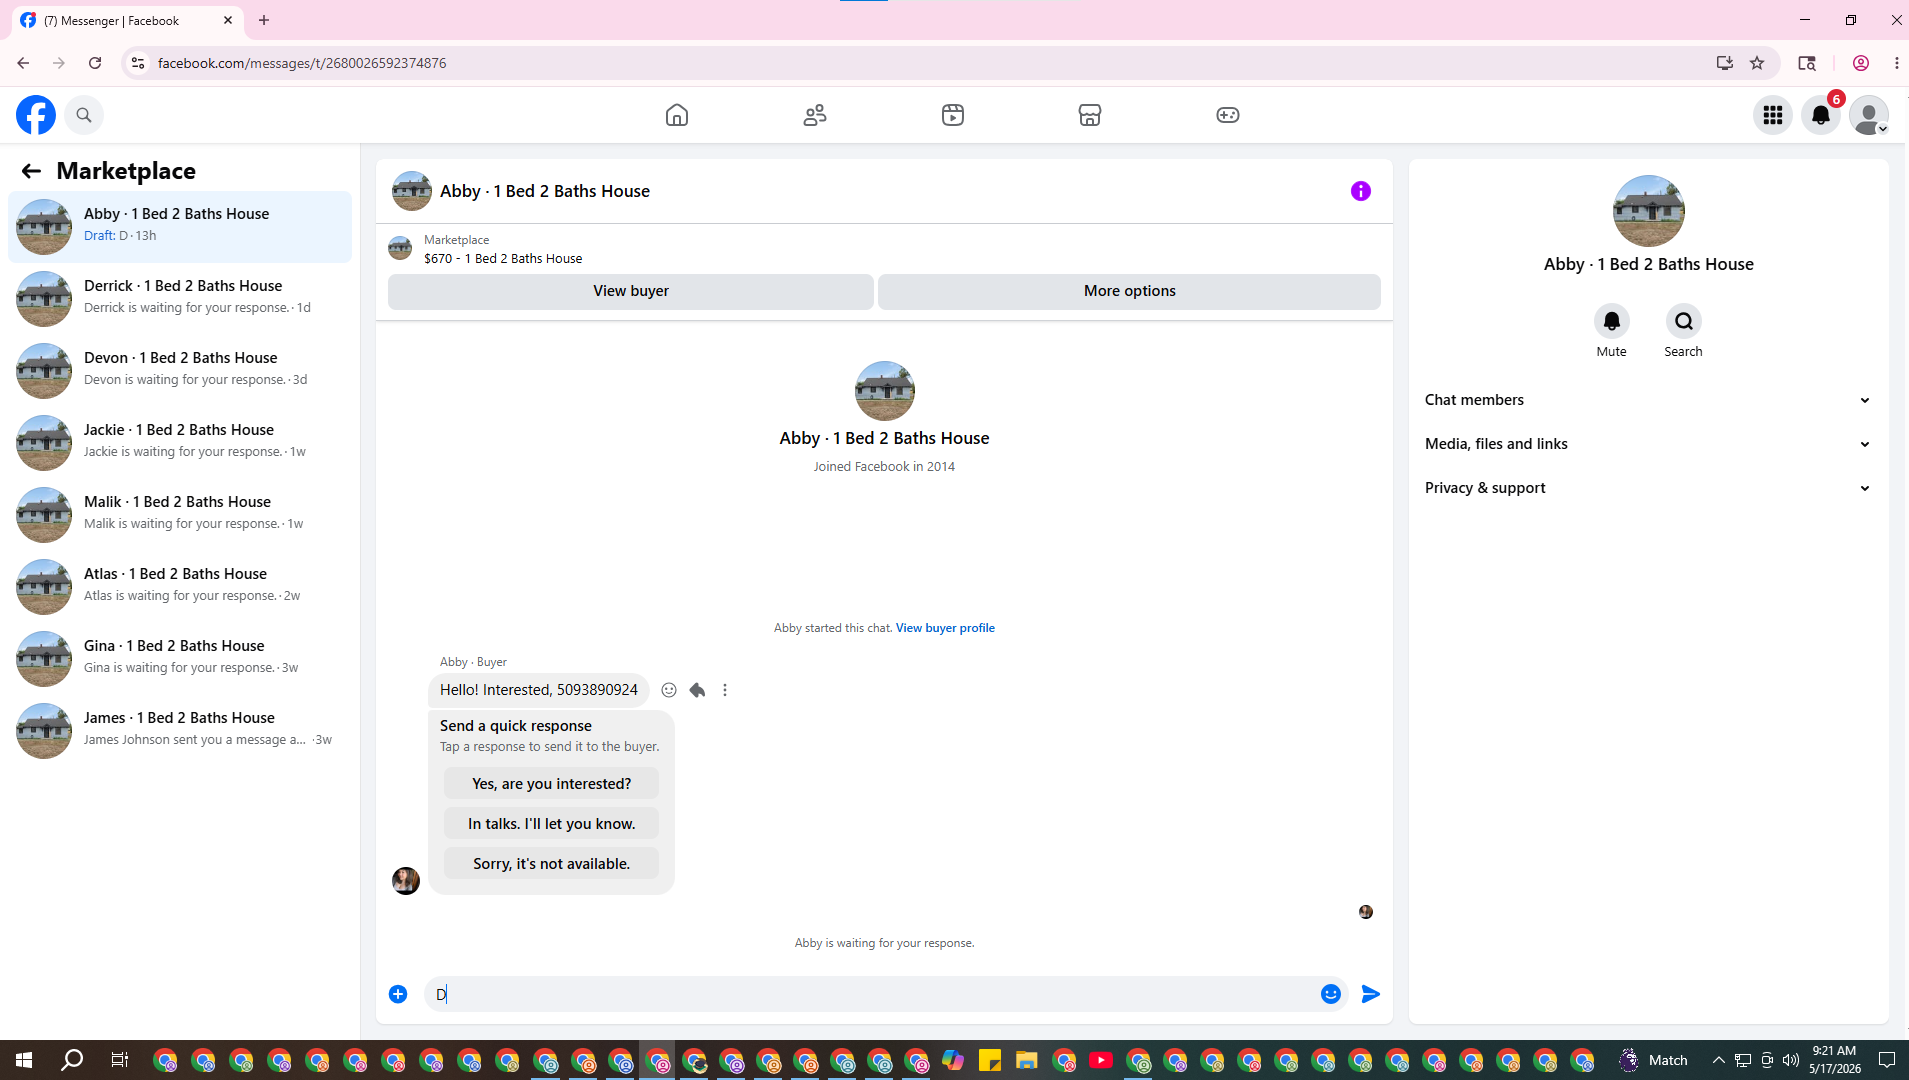Viewport: 1909px width, 1080px height.
Task: Send quick response "Sorry, it's not available."
Action: click(551, 864)
